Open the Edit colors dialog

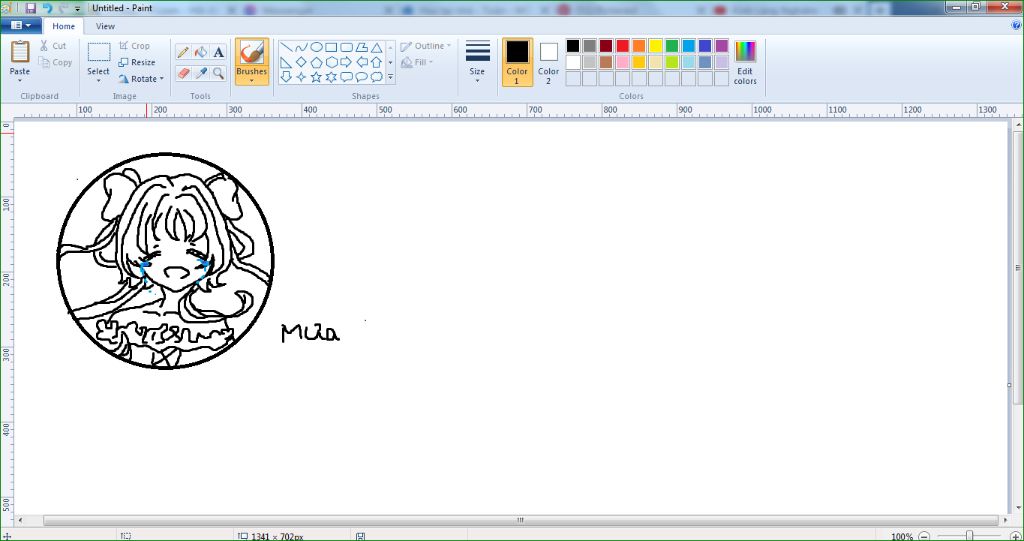pyautogui.click(x=745, y=62)
